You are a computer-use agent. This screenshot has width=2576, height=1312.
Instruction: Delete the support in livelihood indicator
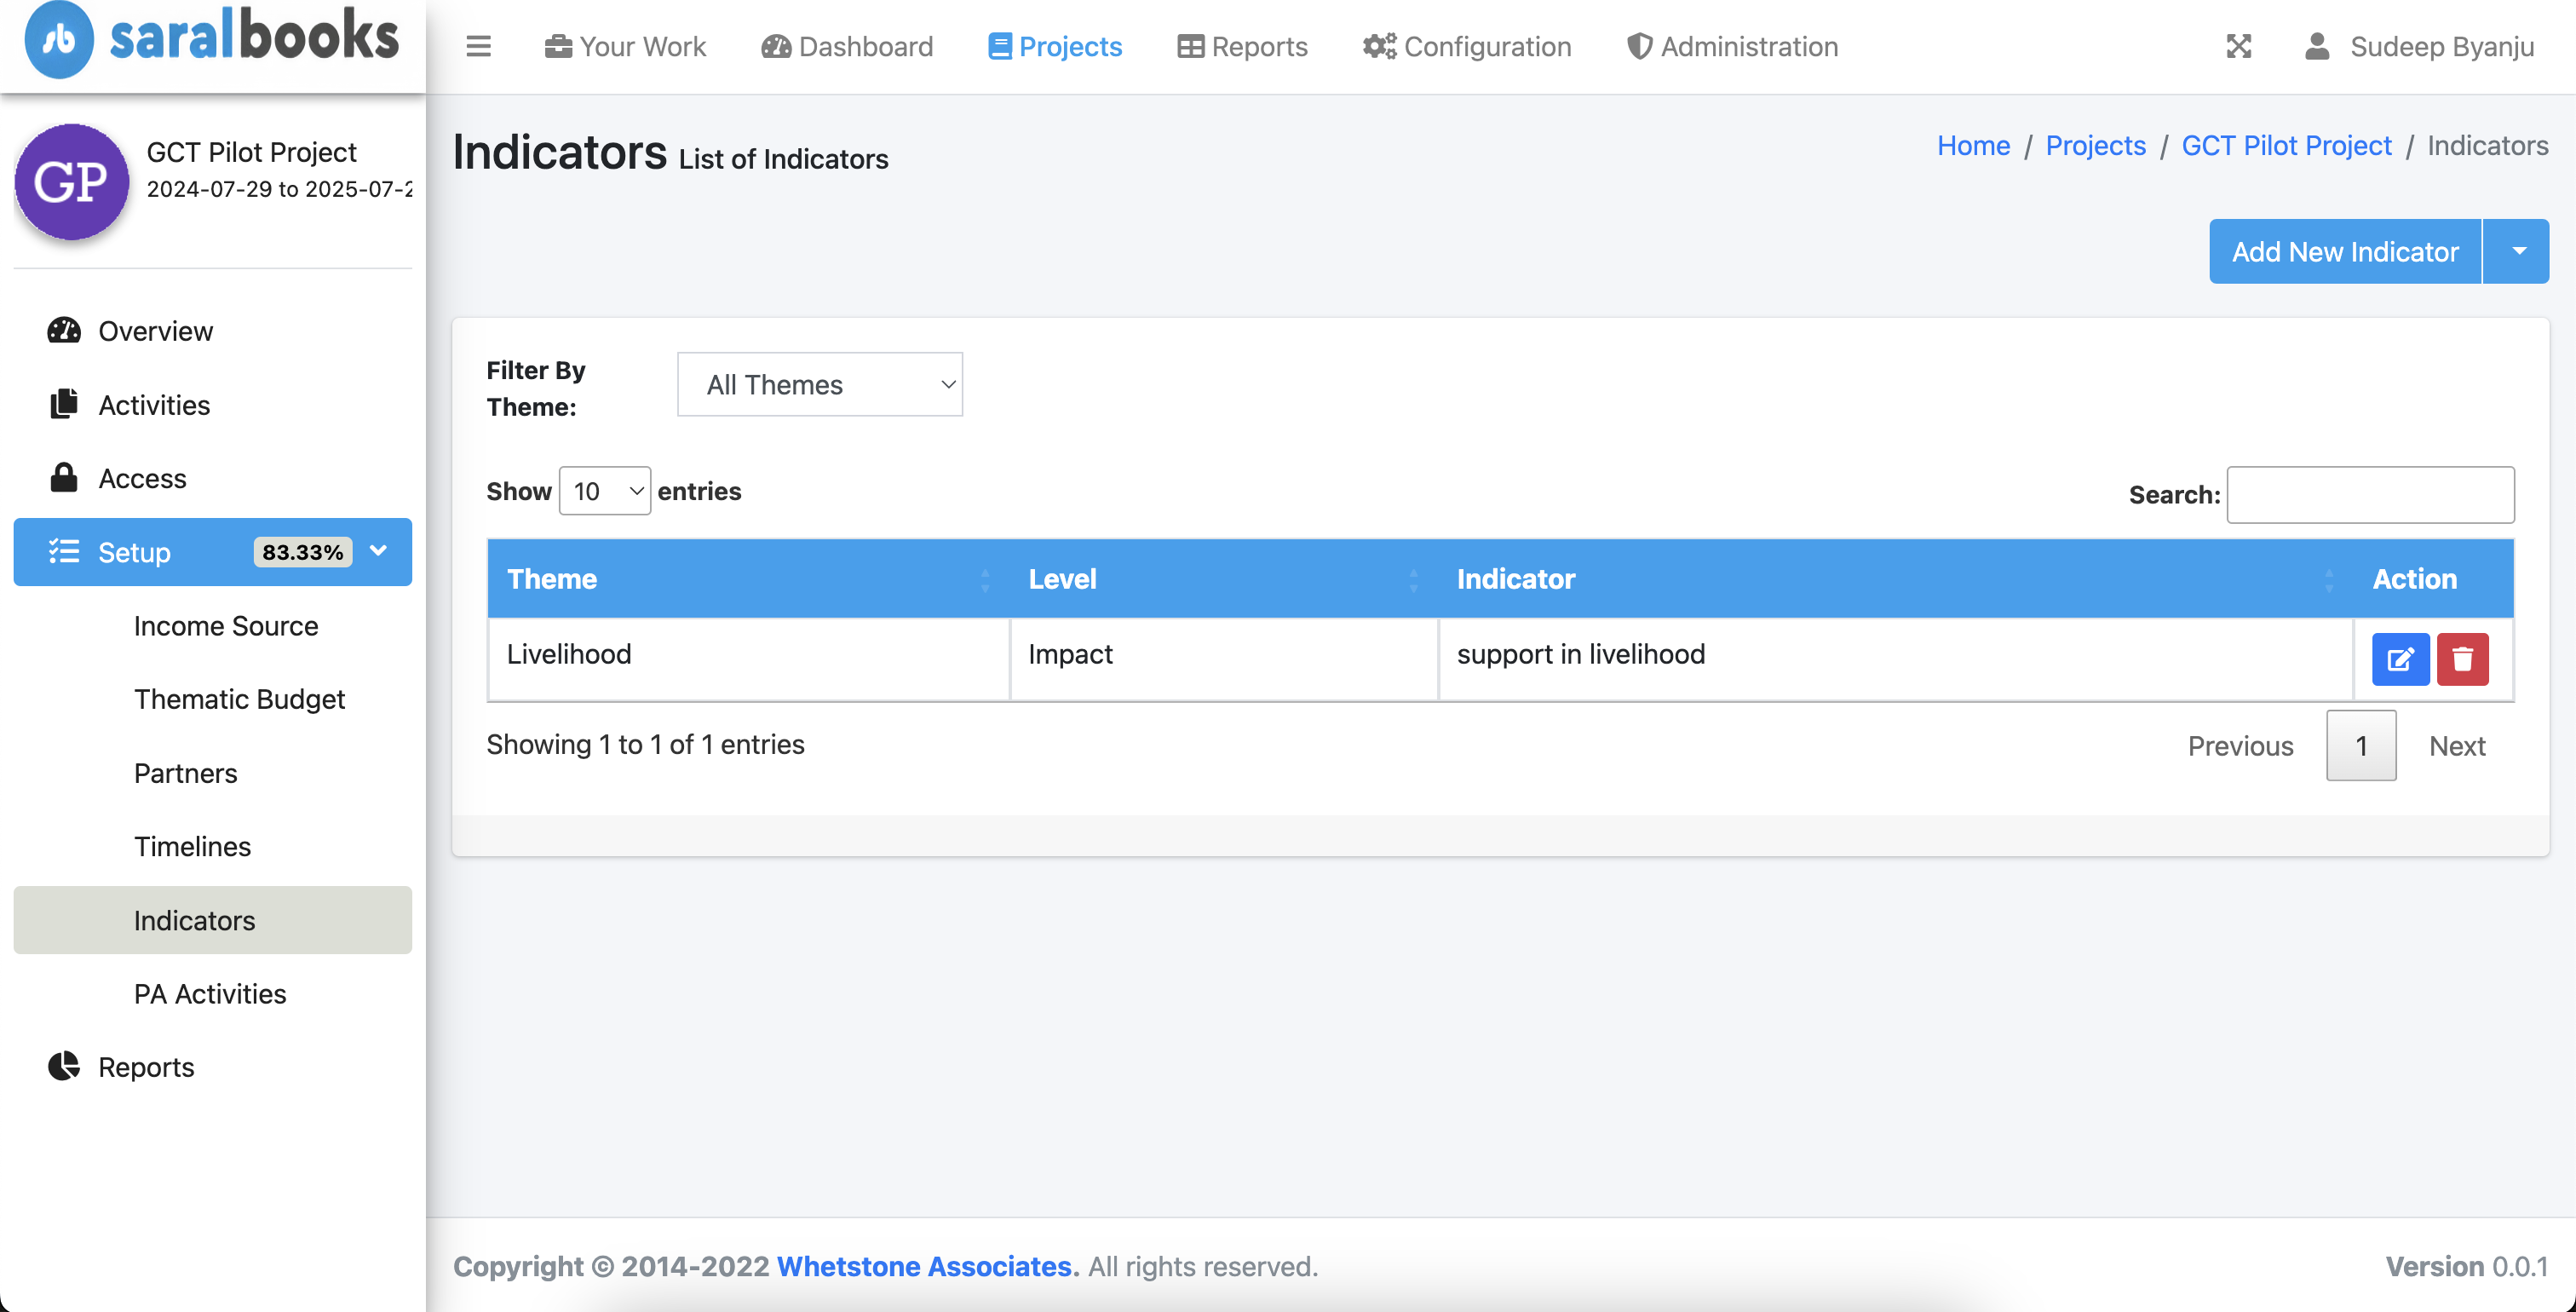(2462, 659)
